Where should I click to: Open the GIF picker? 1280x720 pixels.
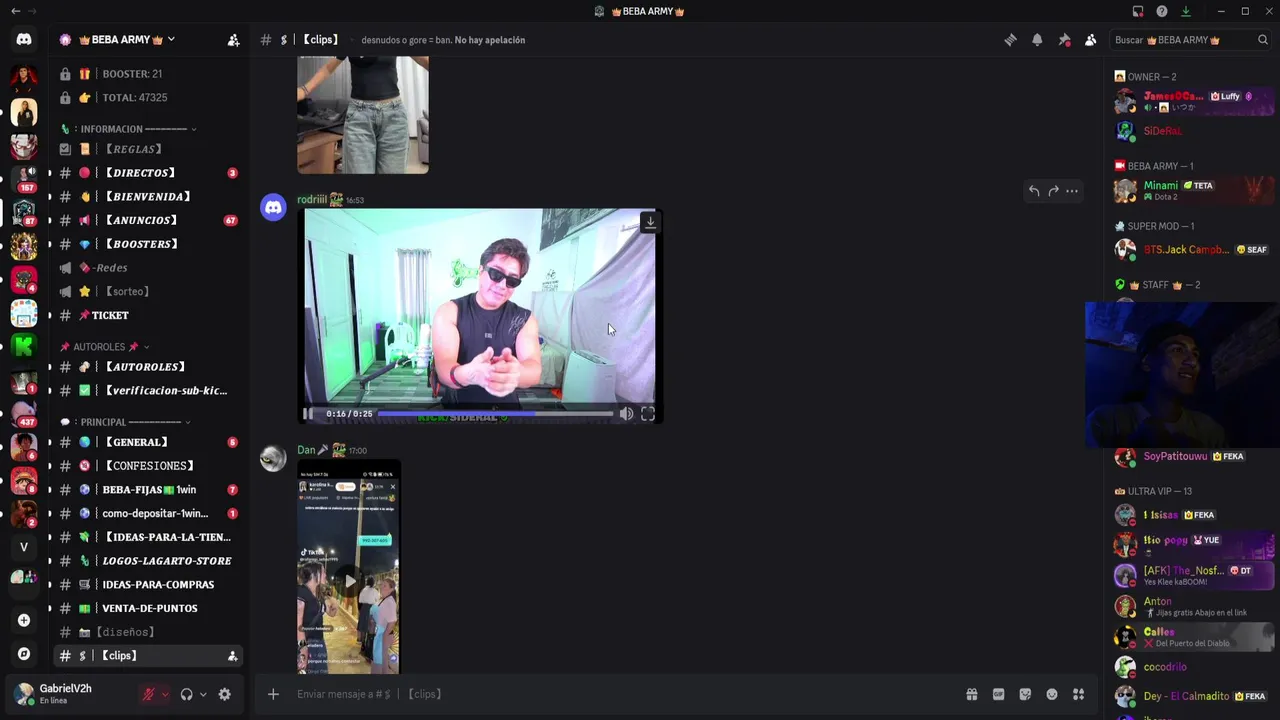(998, 694)
